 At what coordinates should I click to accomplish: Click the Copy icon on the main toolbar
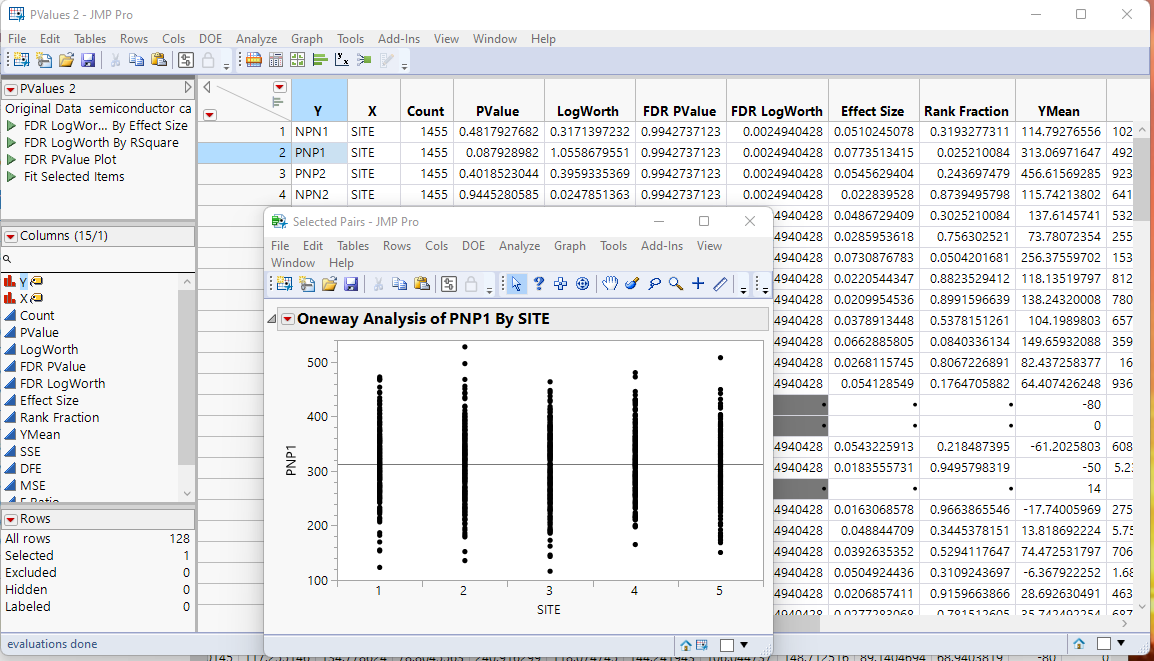[x=135, y=61]
